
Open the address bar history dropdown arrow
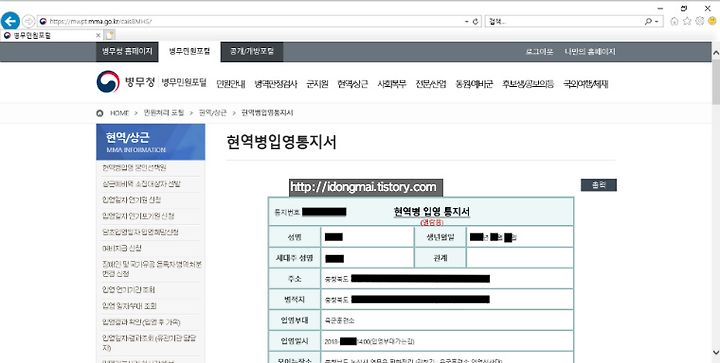[x=467, y=22]
